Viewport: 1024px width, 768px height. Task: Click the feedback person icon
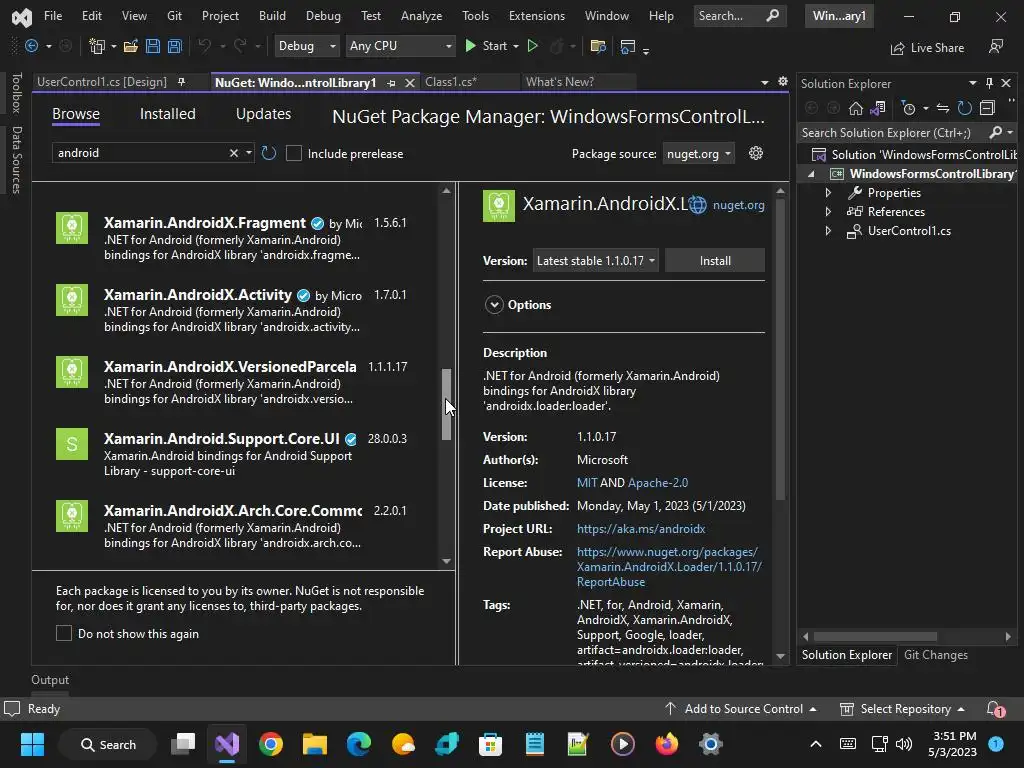(996, 46)
